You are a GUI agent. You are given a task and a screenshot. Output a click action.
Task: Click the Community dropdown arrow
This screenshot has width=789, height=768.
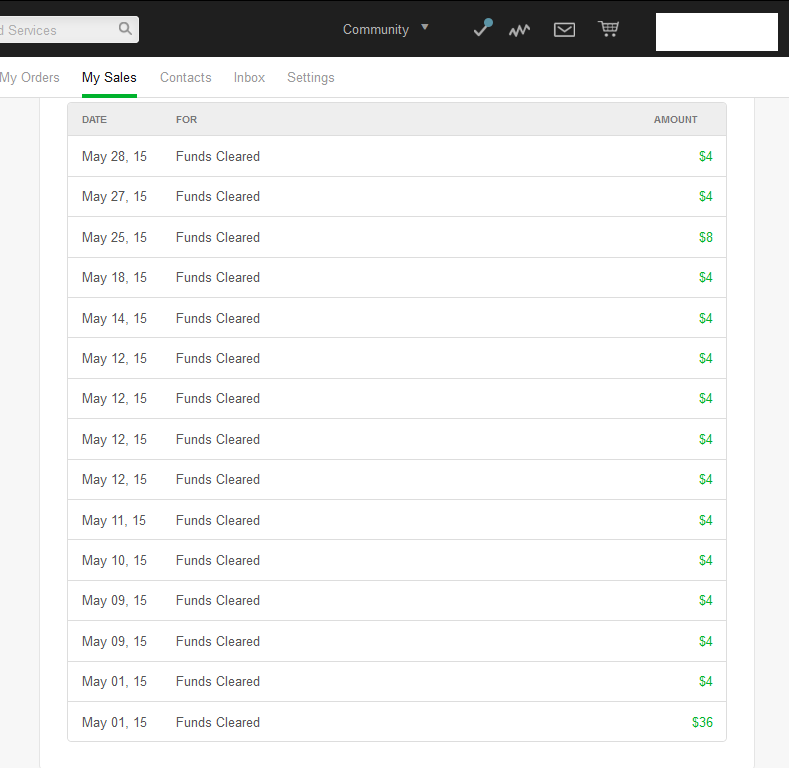425,27
